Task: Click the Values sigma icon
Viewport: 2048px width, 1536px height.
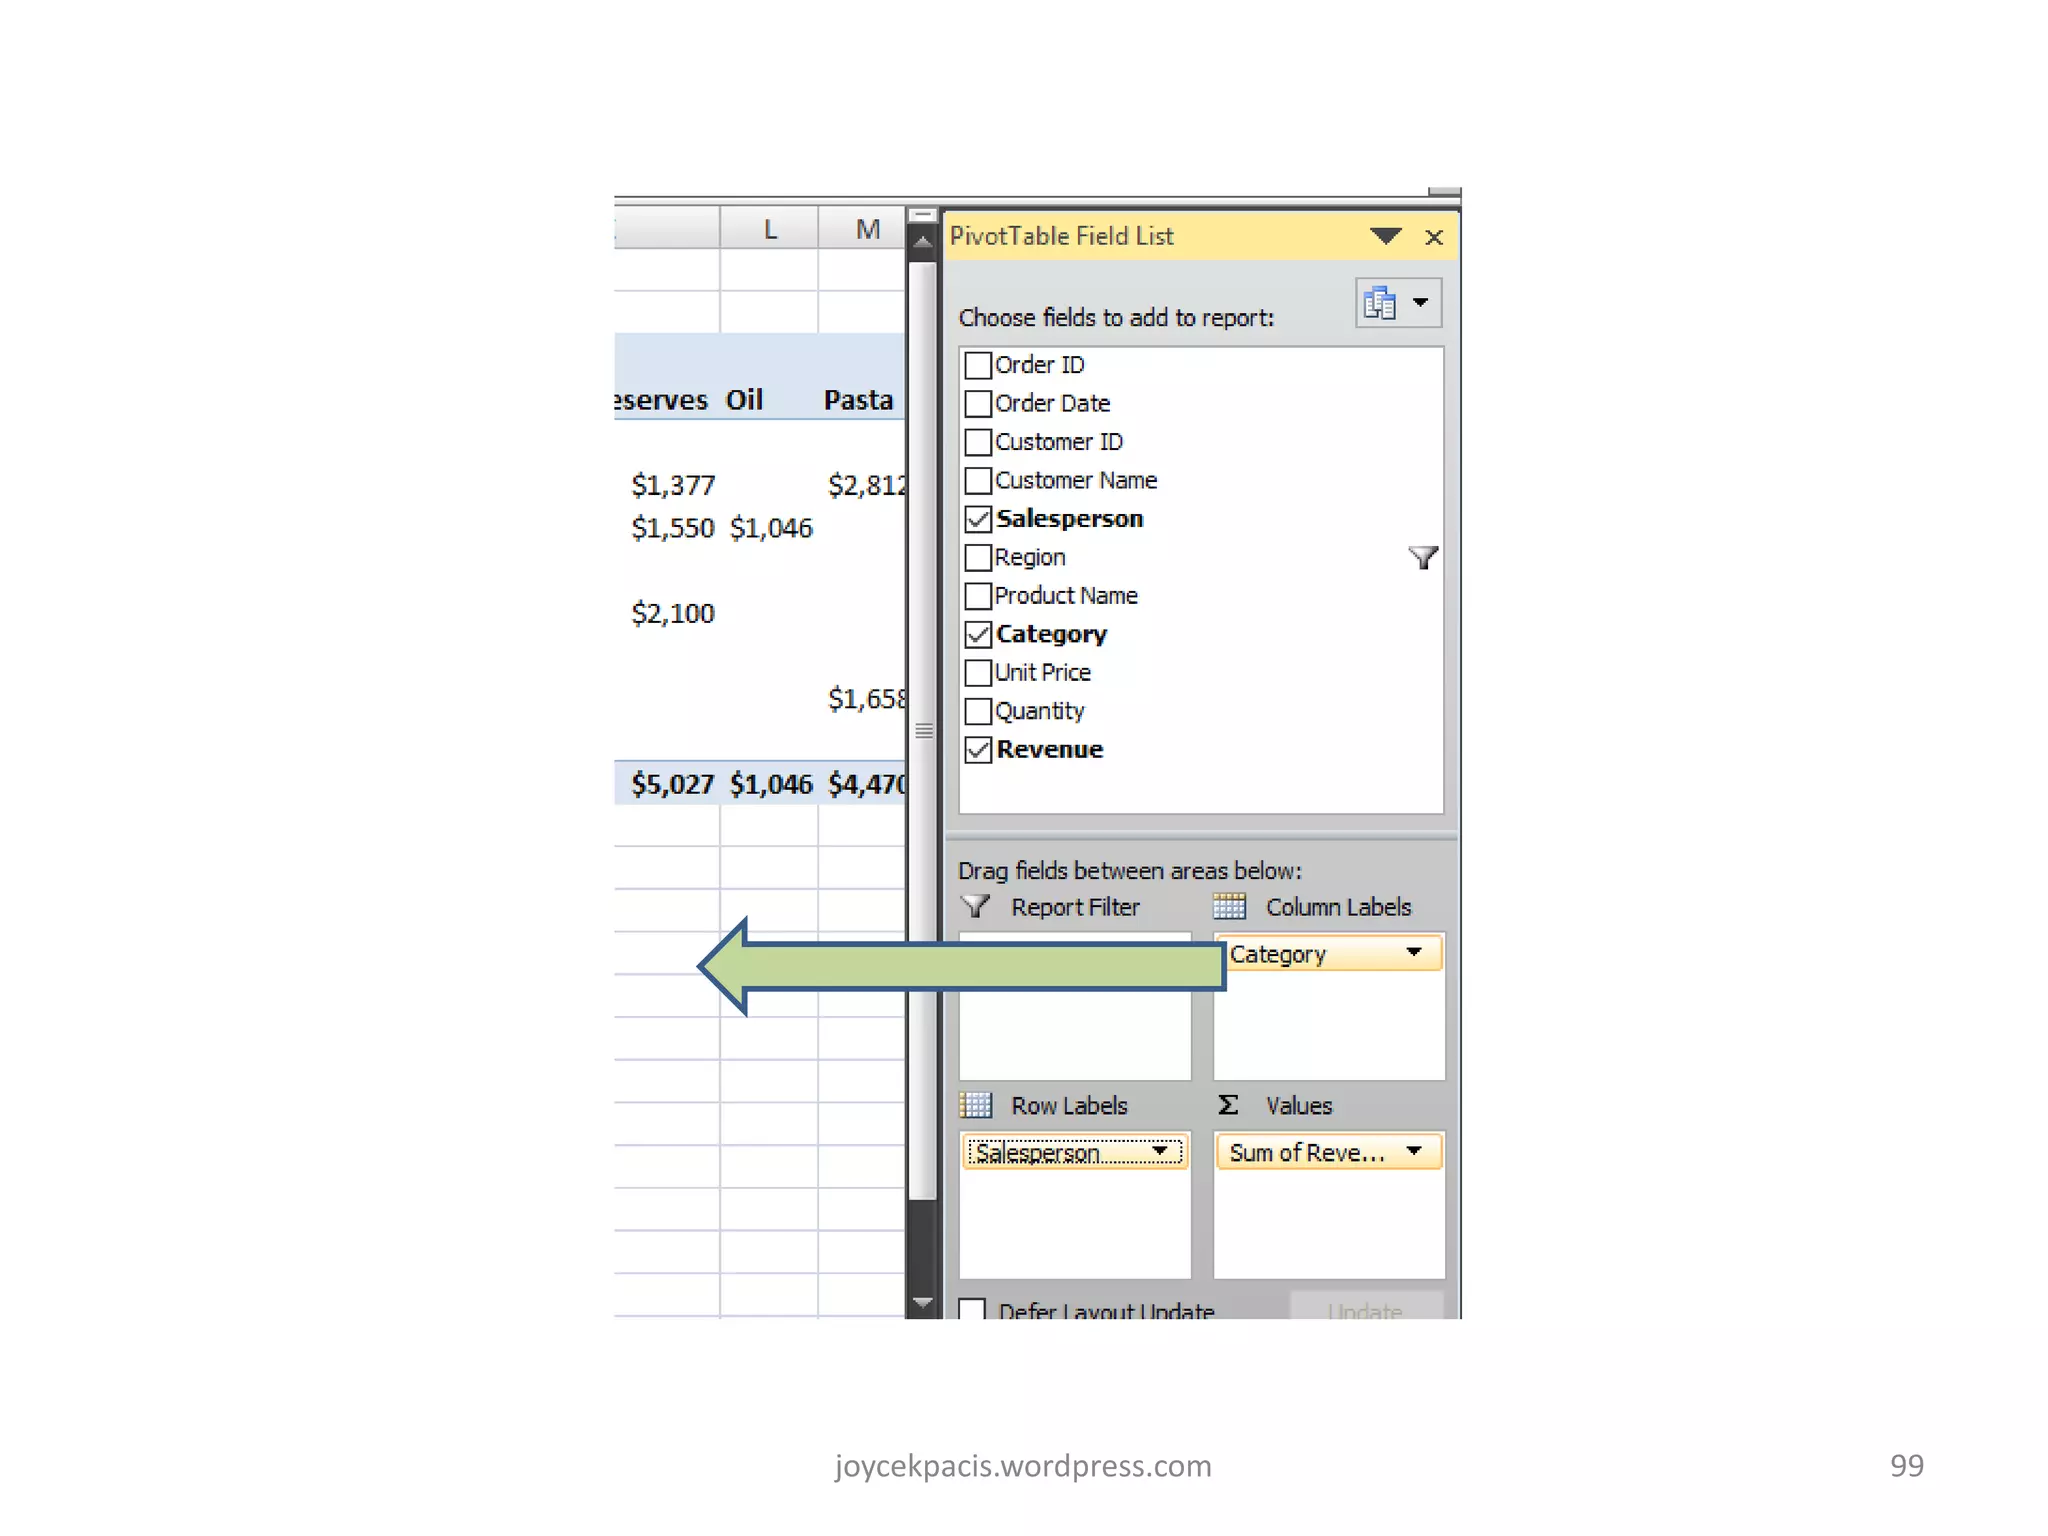Action: click(x=1229, y=1105)
